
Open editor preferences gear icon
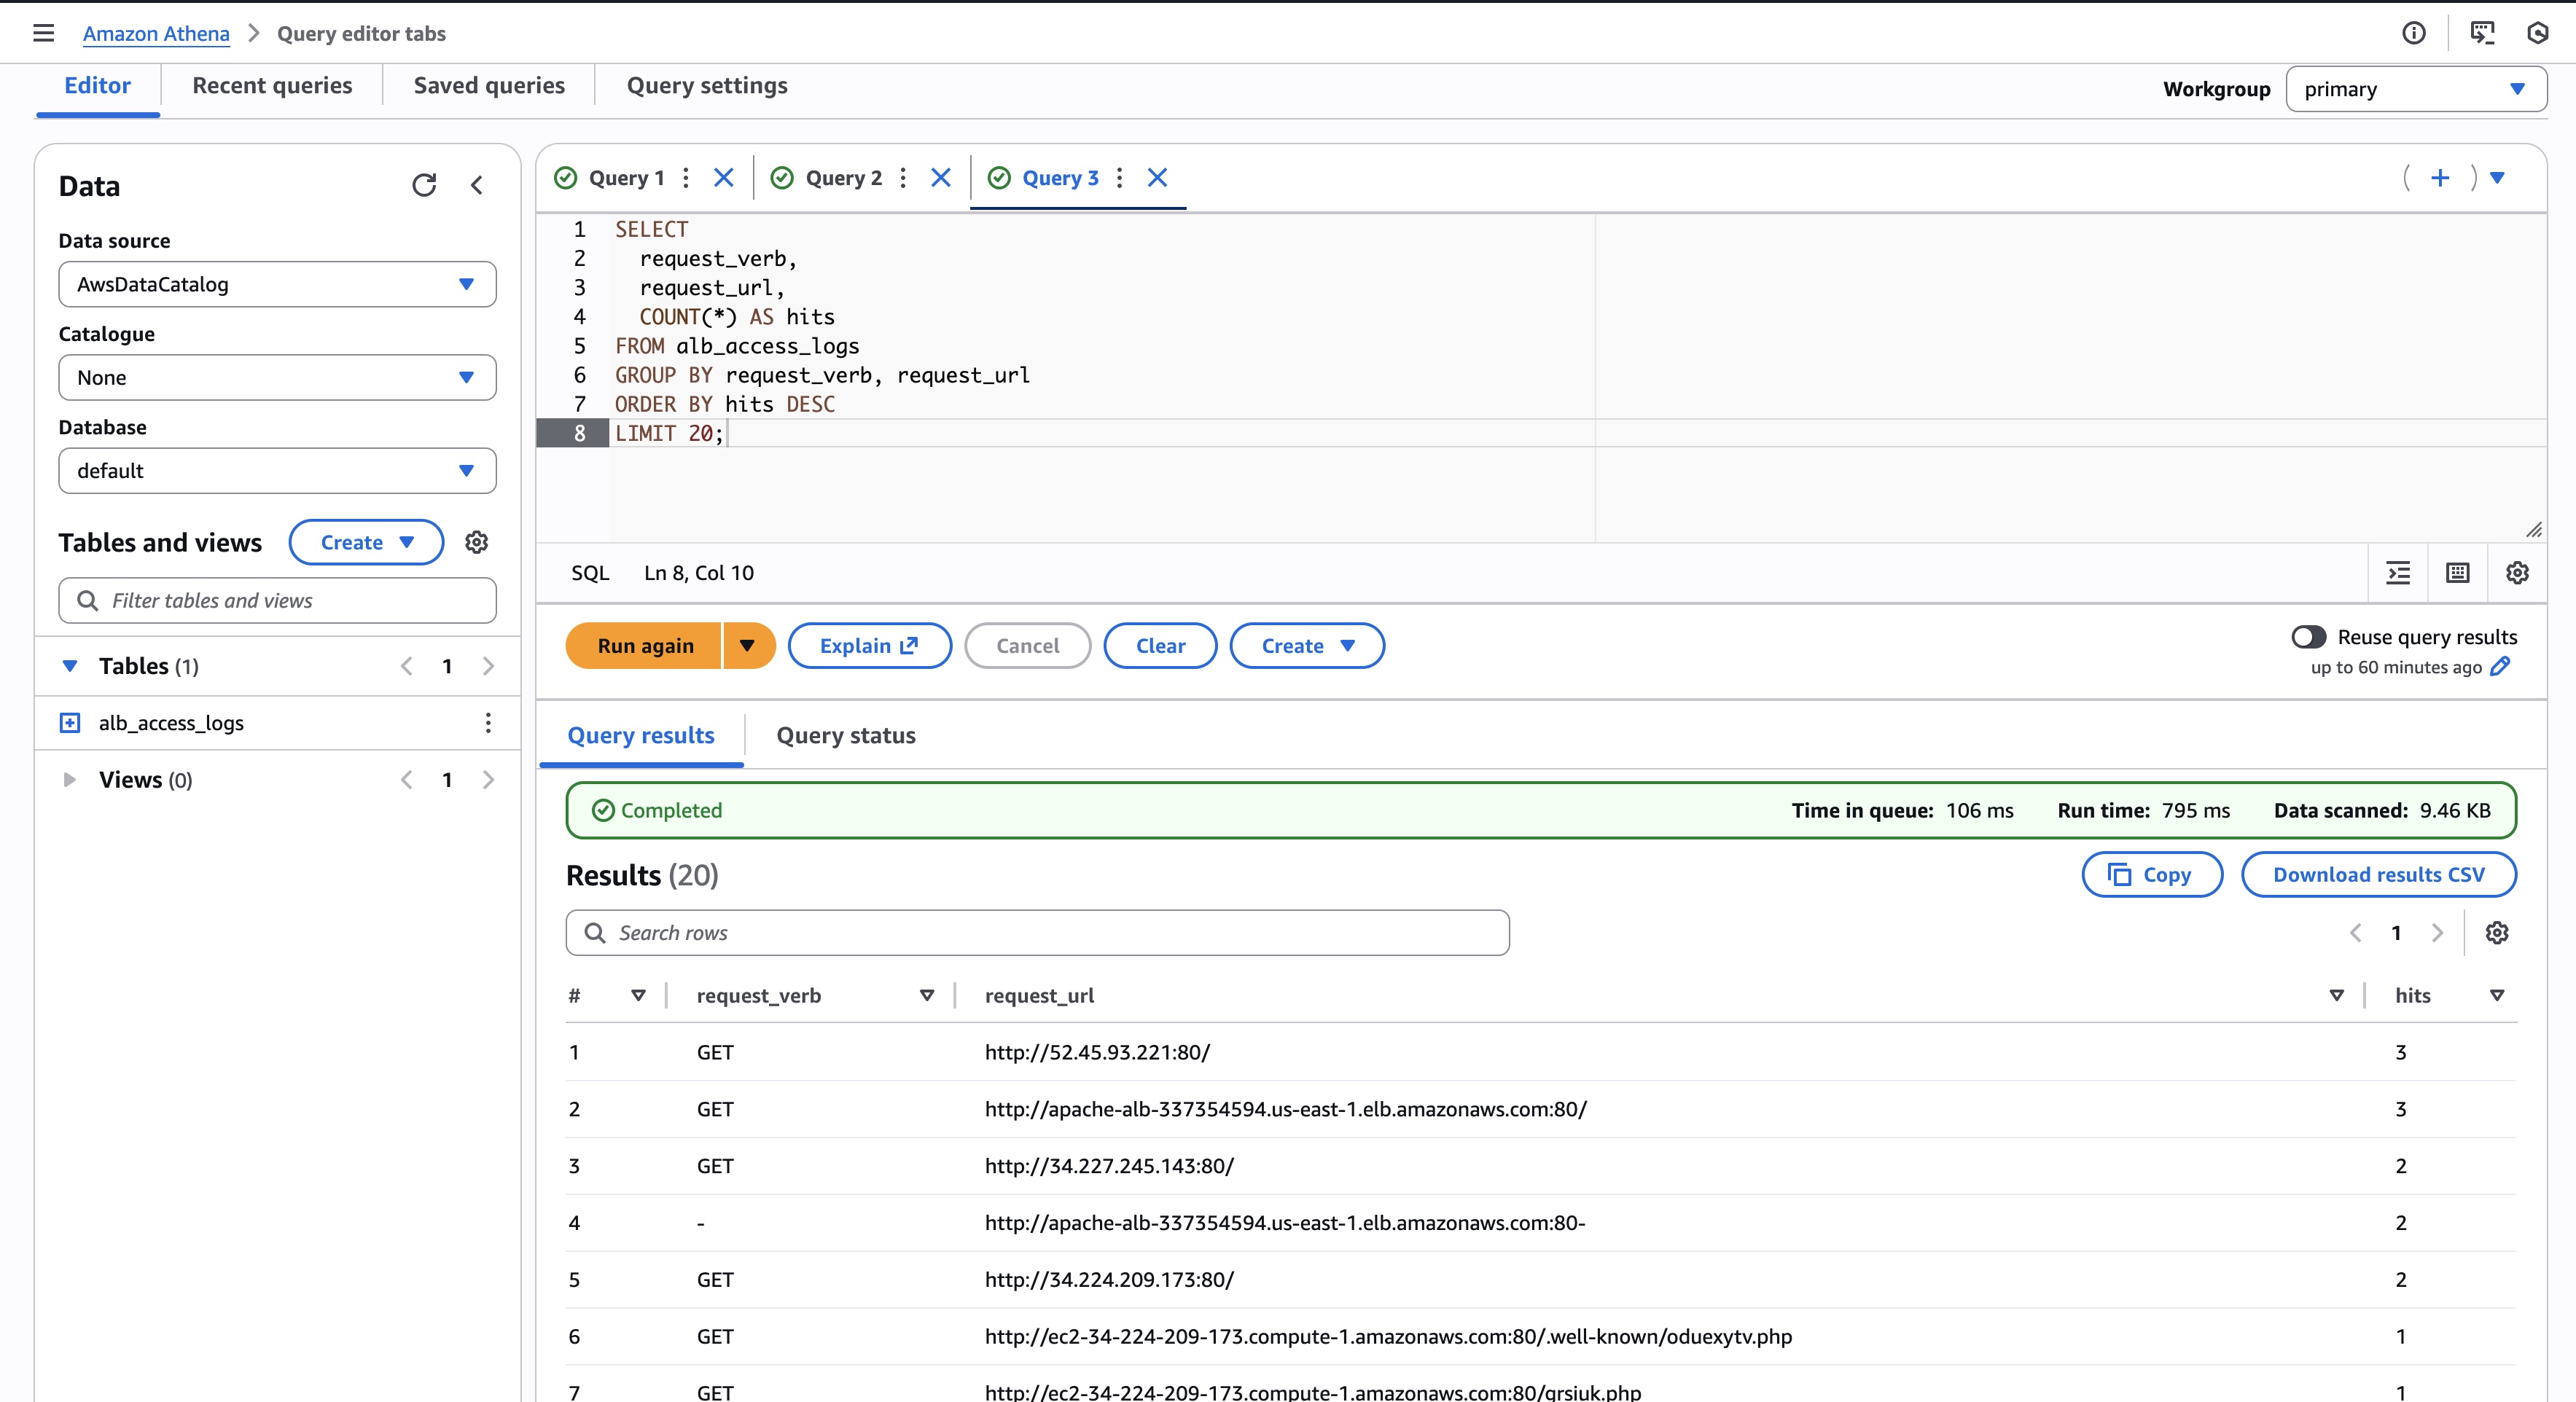2517,573
